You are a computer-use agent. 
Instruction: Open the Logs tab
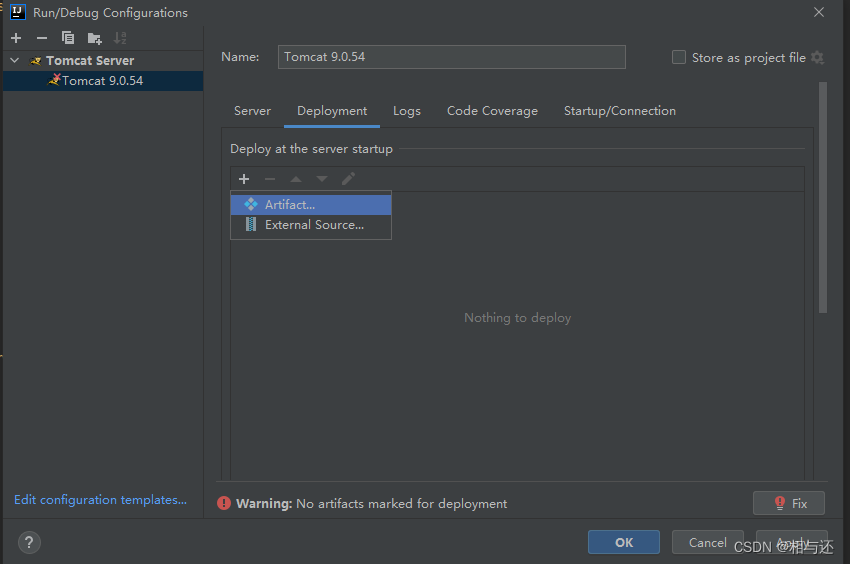point(407,111)
